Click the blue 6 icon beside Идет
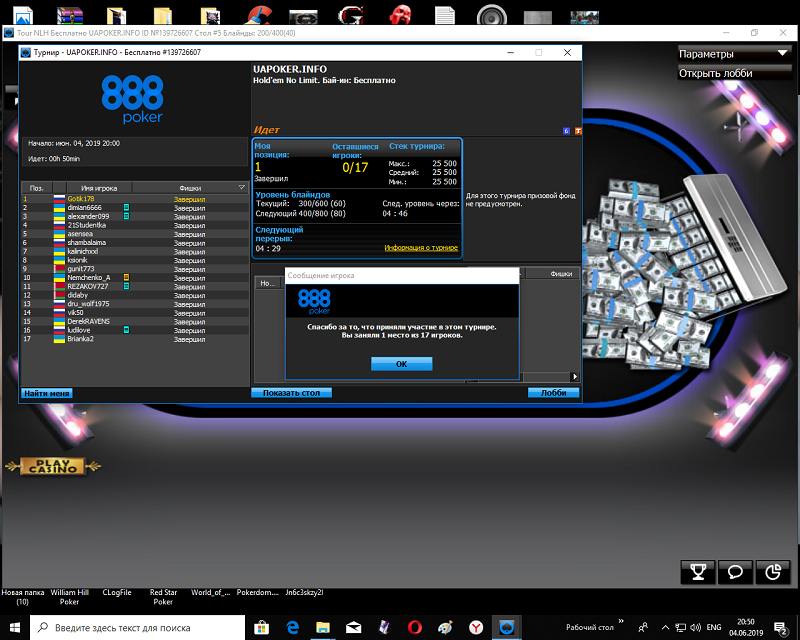800x640 pixels. coord(566,131)
